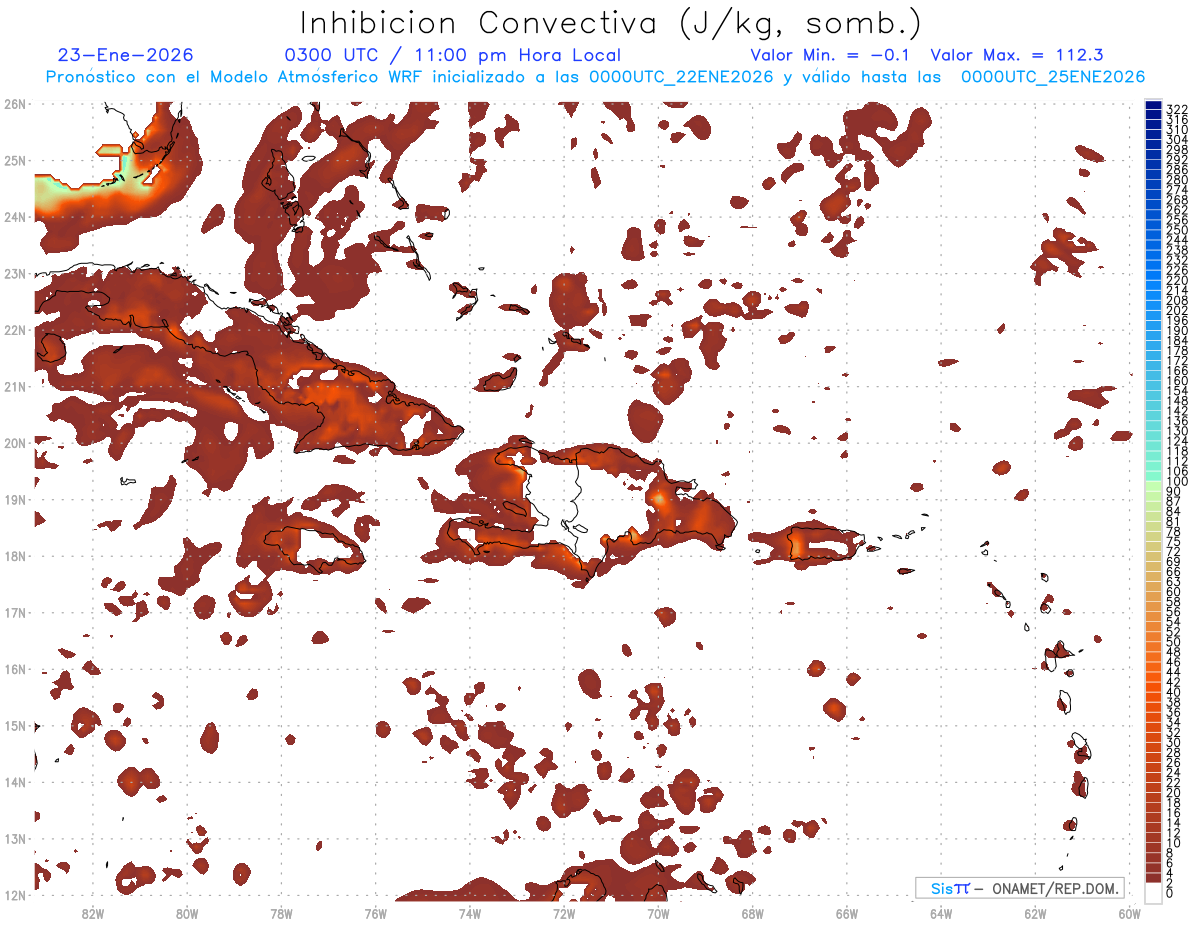Click the white 0 swatch at the color scale bottom
Screen dimensions: 1200x927
click(1153, 892)
